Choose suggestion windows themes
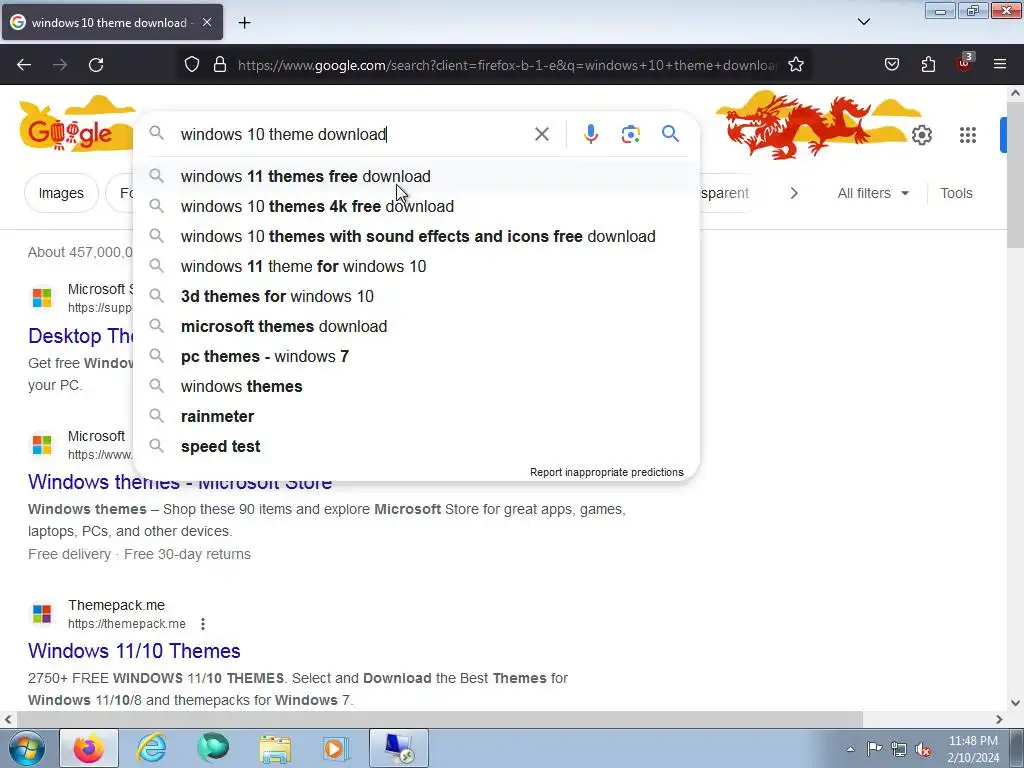Screen dimensions: 1024x768 click(x=417, y=387)
